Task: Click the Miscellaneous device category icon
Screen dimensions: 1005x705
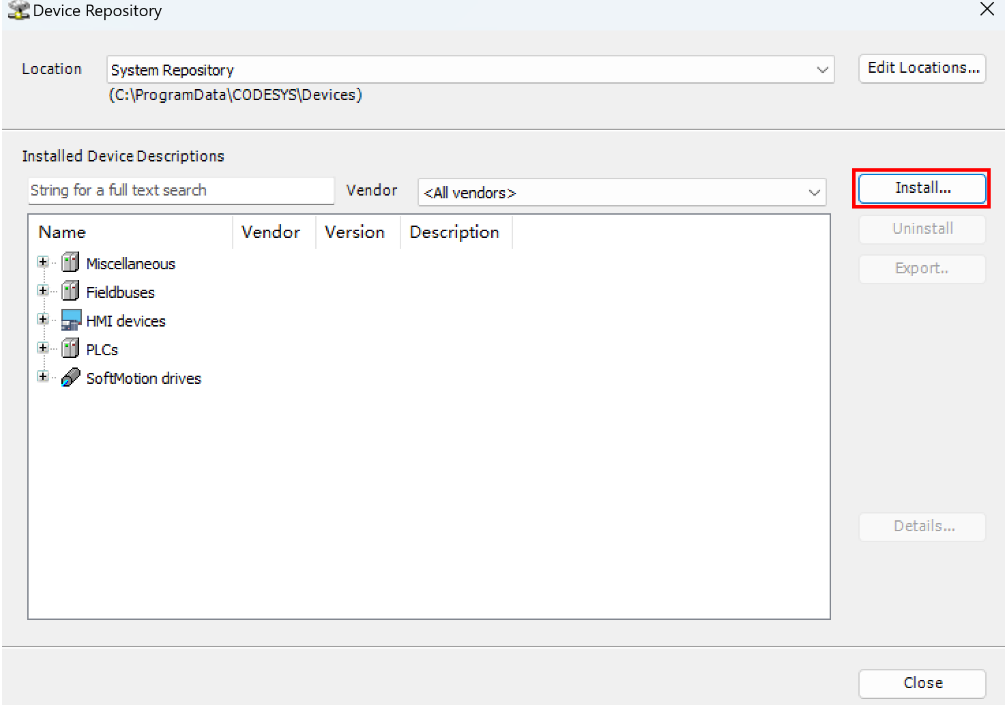Action: point(70,264)
